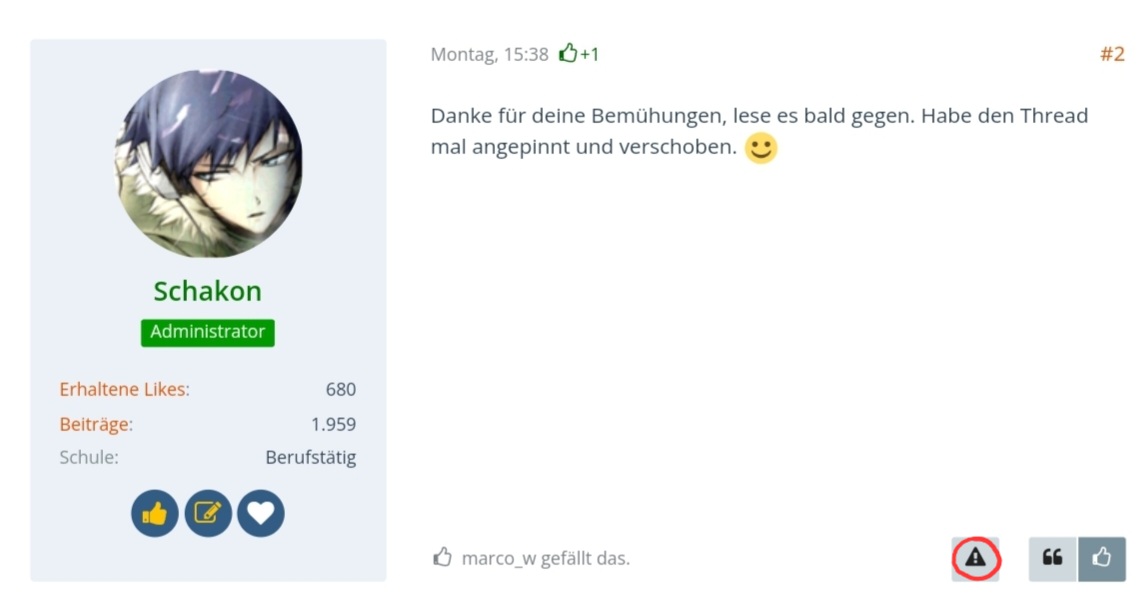This screenshot has height=606, width=1141.
Task: Open Schakon's avatar picture
Action: [x=208, y=164]
